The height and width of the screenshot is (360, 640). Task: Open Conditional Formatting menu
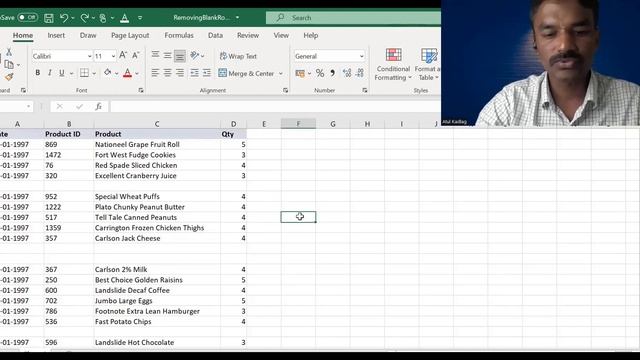click(393, 64)
